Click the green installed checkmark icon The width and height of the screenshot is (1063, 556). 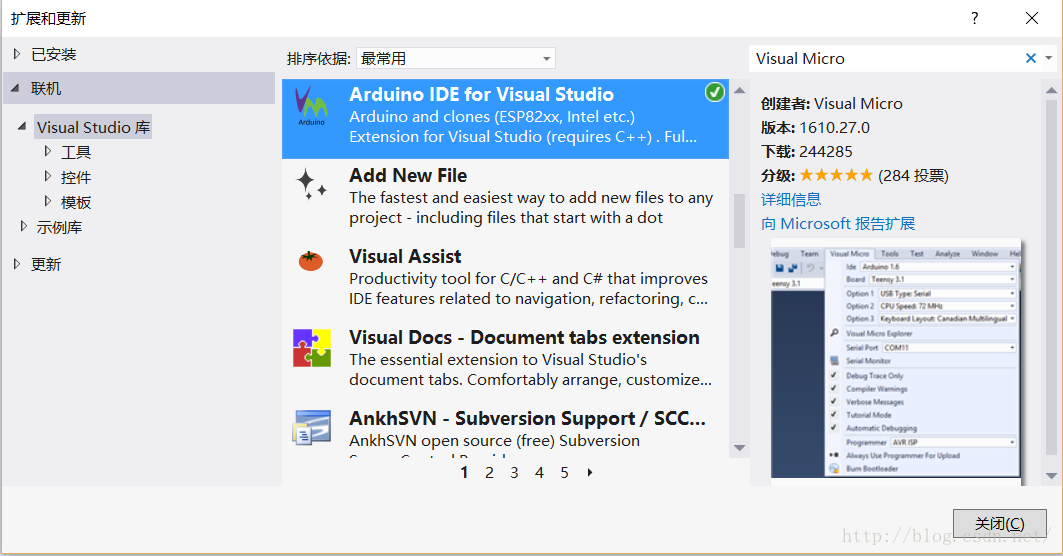pyautogui.click(x=715, y=92)
